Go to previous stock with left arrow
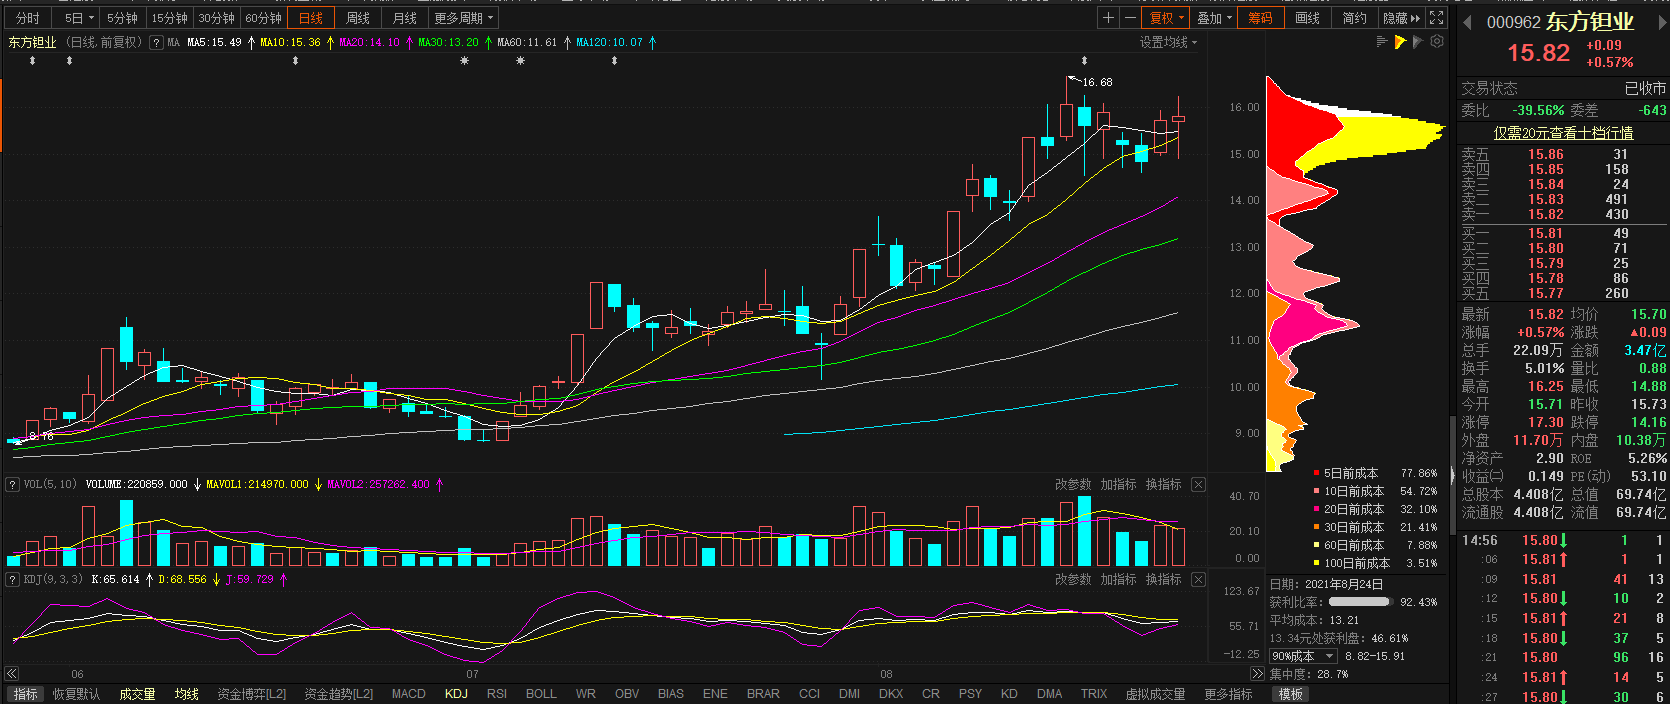The image size is (1670, 704). [x=1467, y=23]
